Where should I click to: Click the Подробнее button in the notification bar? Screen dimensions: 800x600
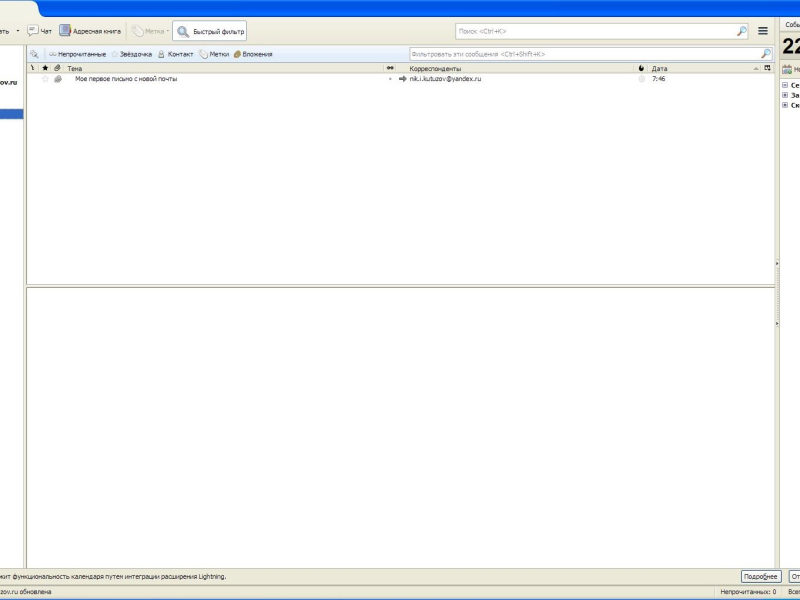(x=761, y=577)
